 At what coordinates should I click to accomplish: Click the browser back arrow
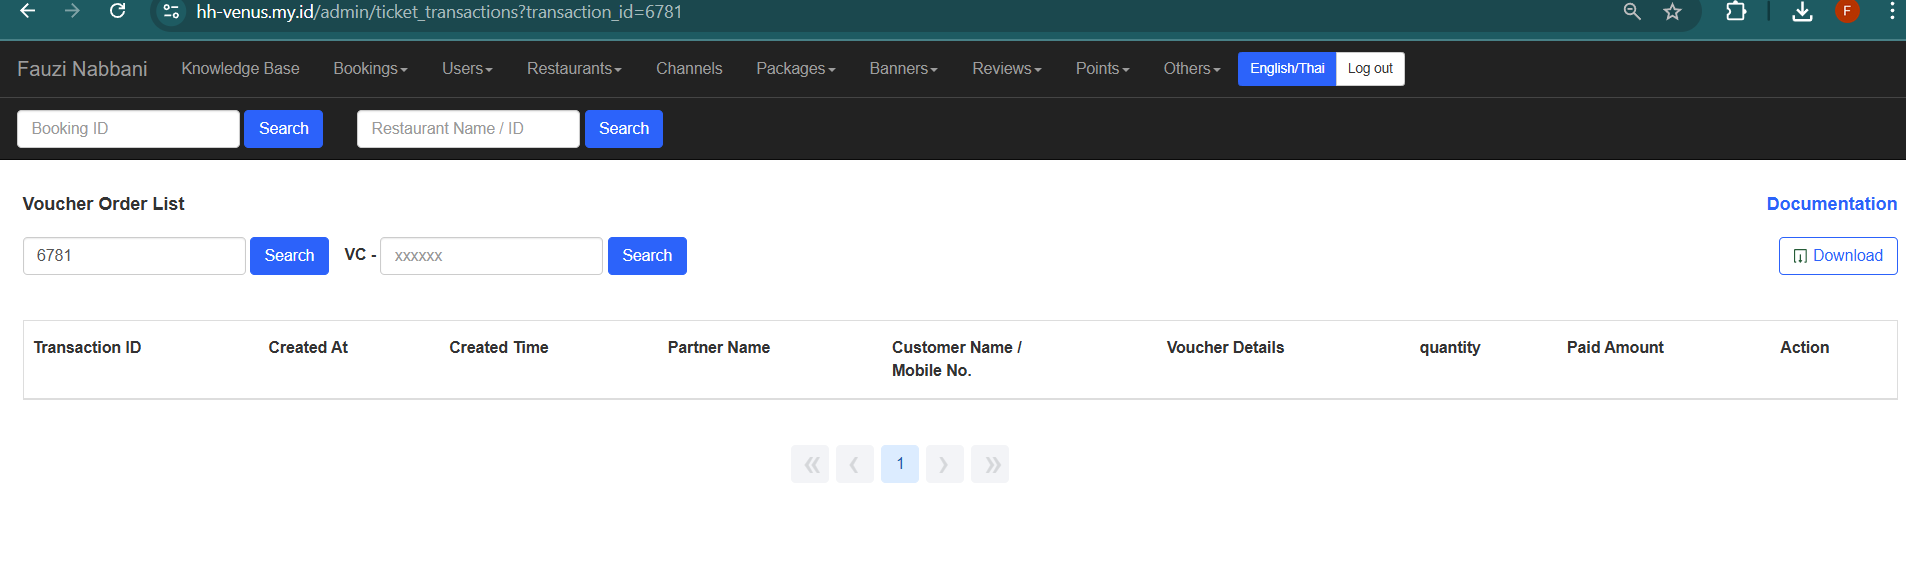28,11
